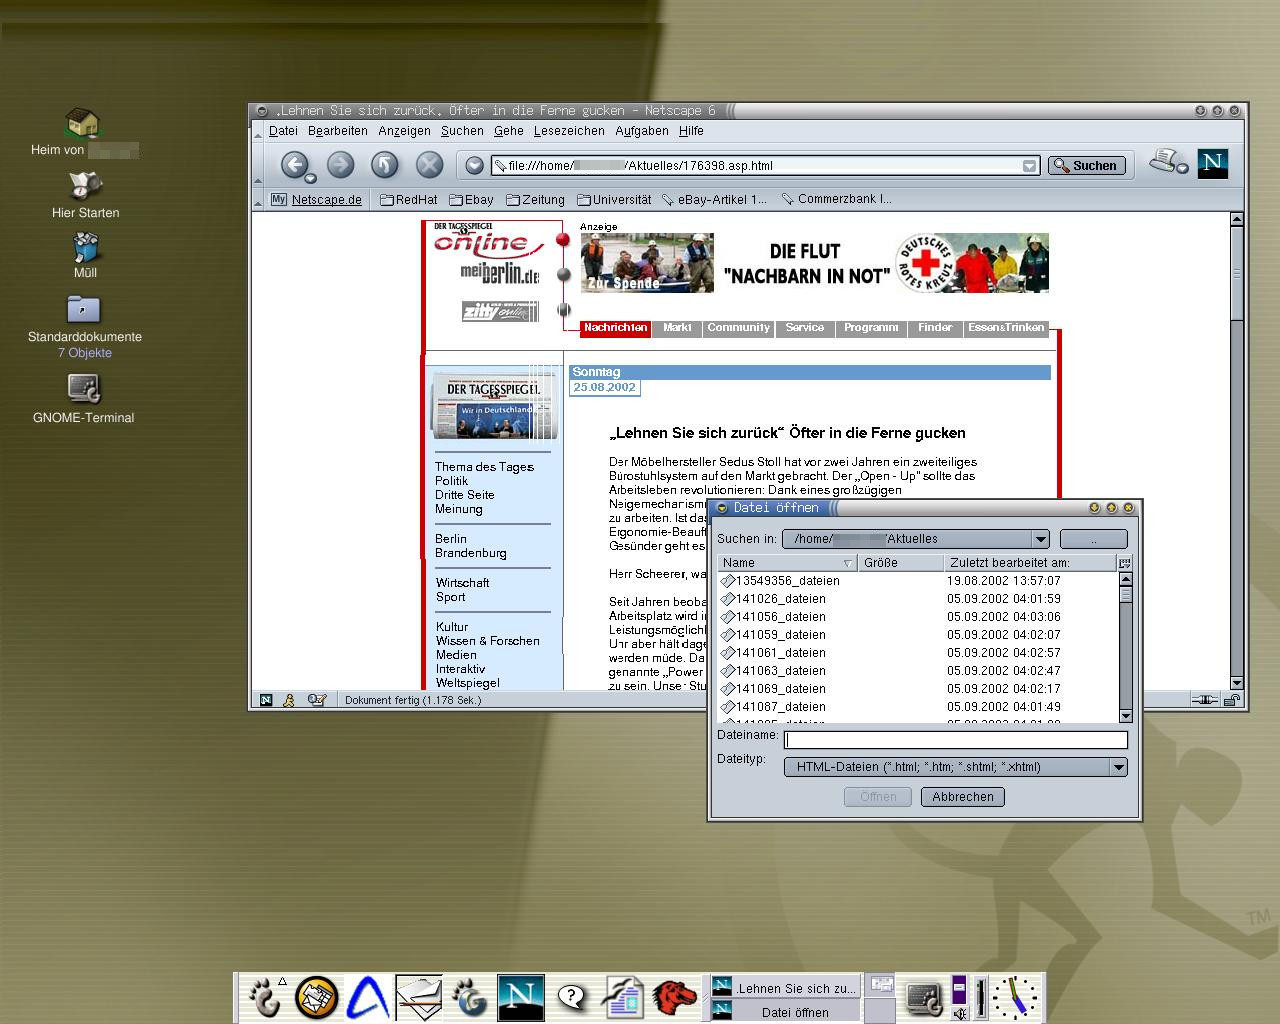Open the GNOME foot main menu in panel
Screen dimensions: 1280x1024
point(265,997)
